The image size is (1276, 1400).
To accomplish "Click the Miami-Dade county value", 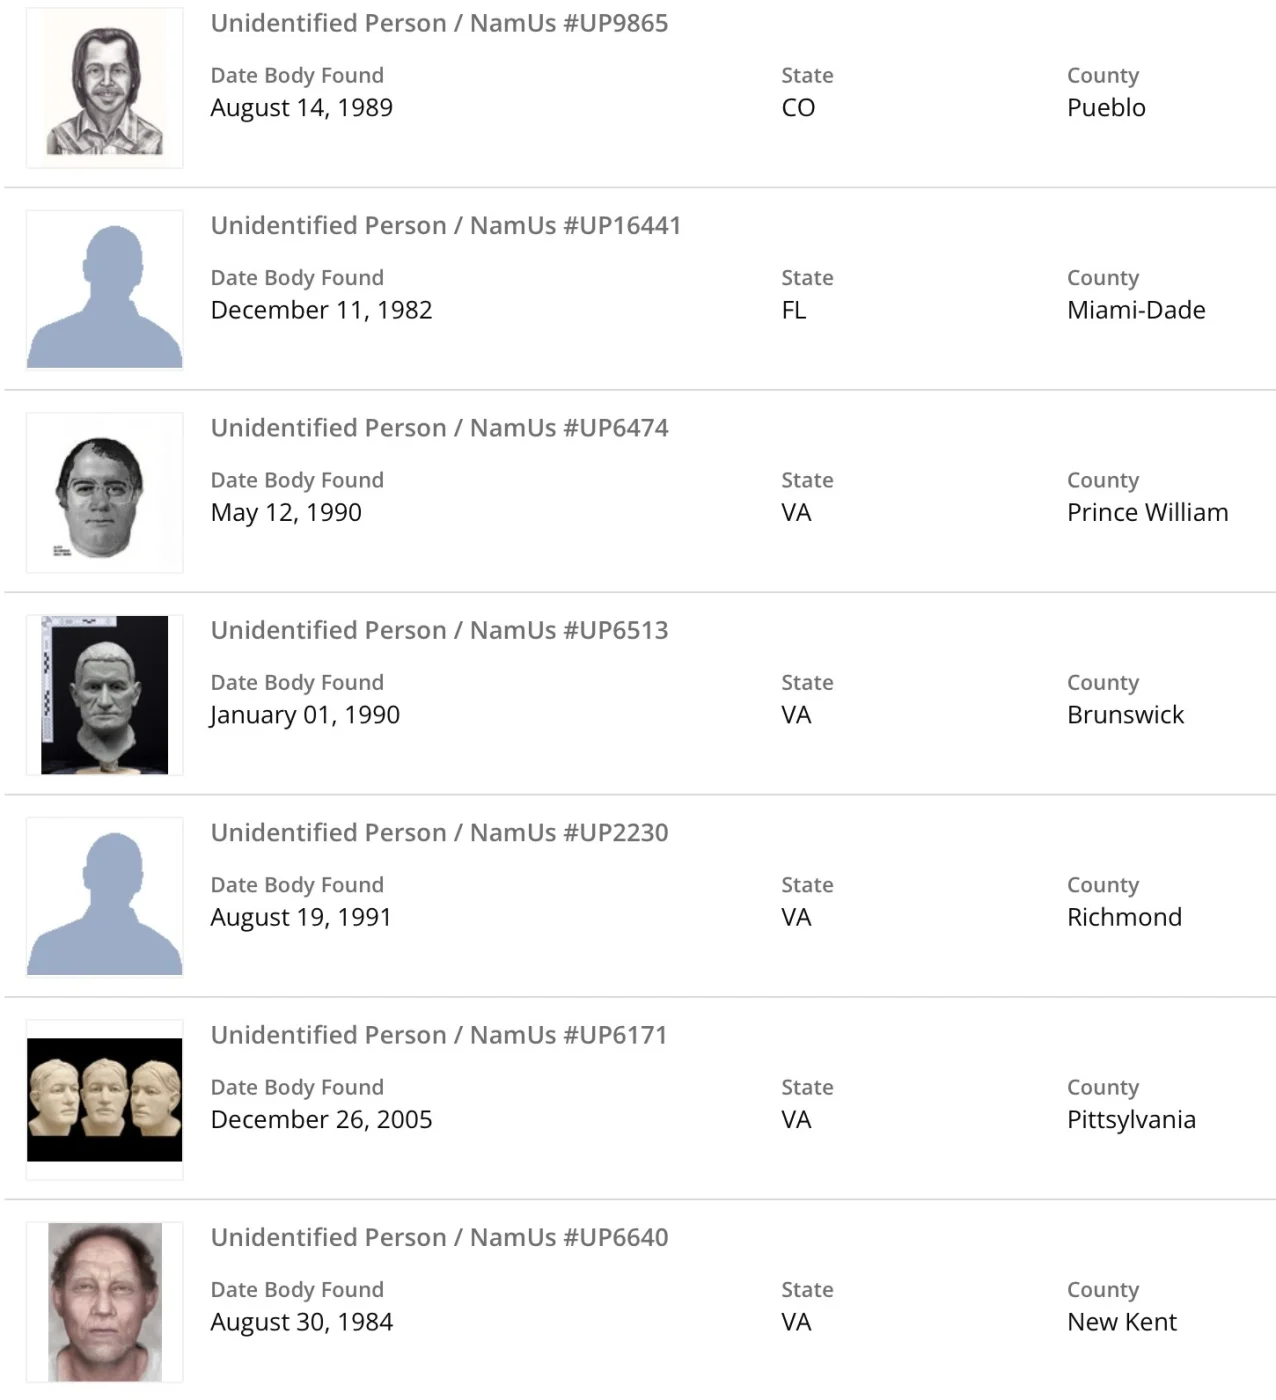I will (x=1136, y=310).
